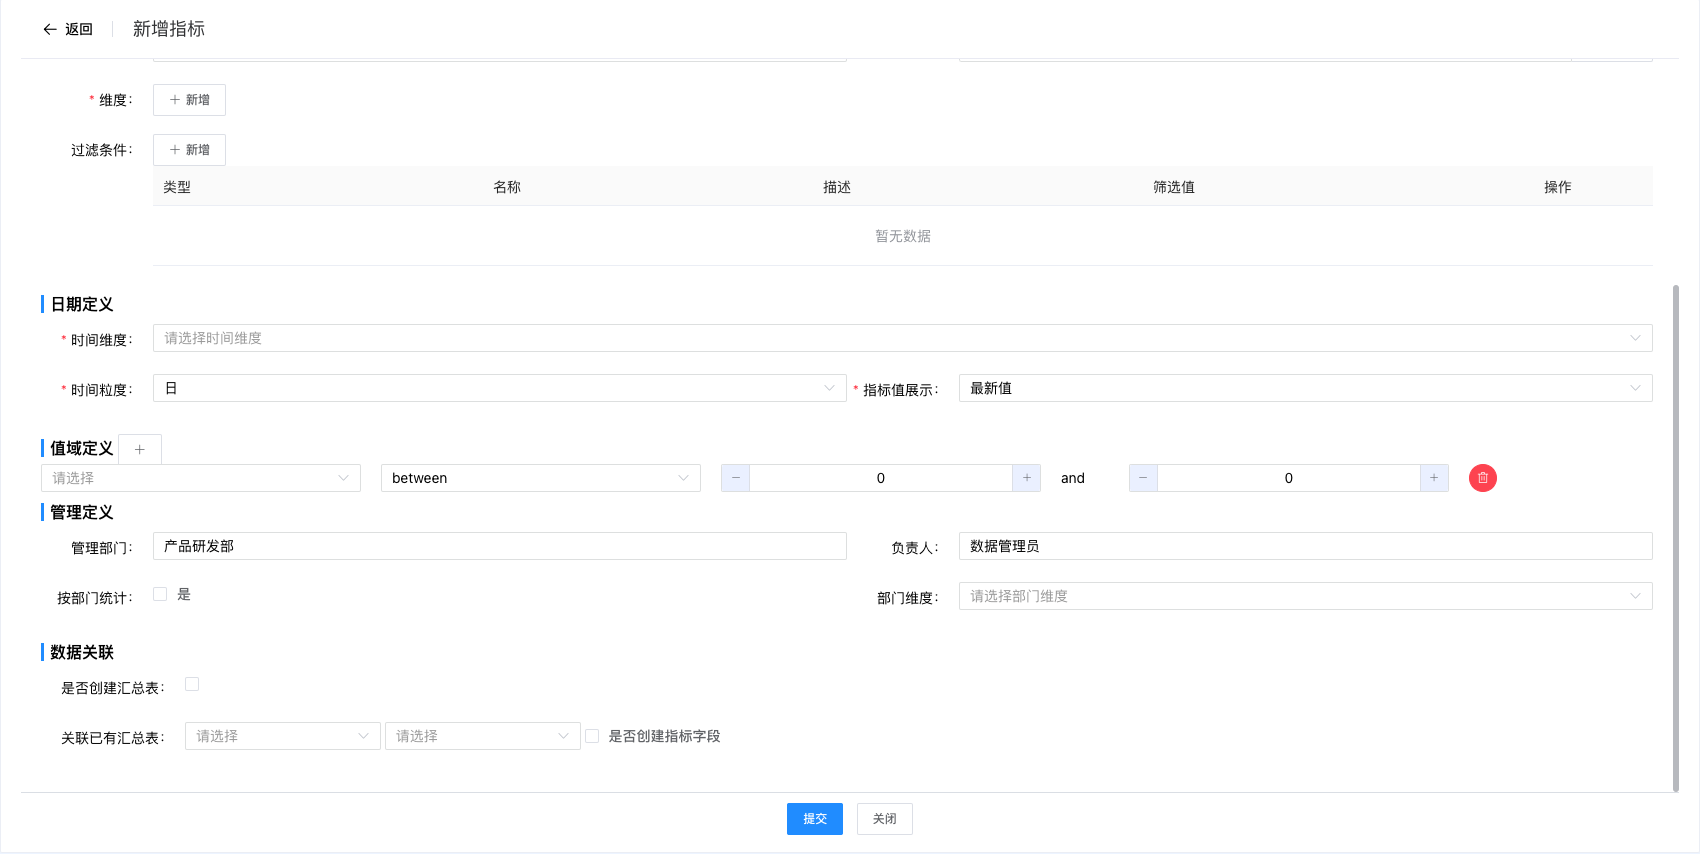Viewport: 1700px width, 854px height.
Task: Increase the first between value
Action: pos(1026,478)
